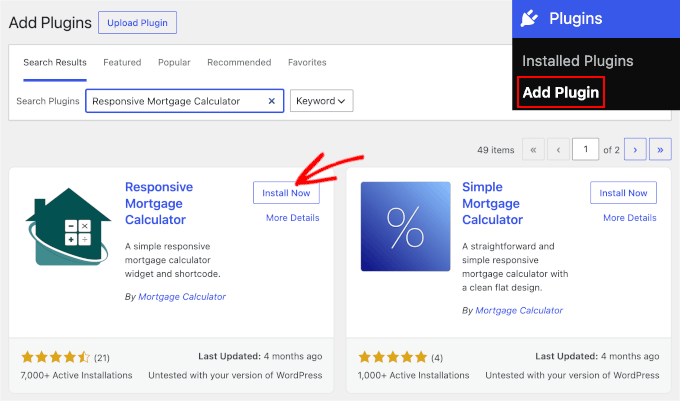
Task: Select Add Plugin in the sidebar menu
Action: click(561, 92)
